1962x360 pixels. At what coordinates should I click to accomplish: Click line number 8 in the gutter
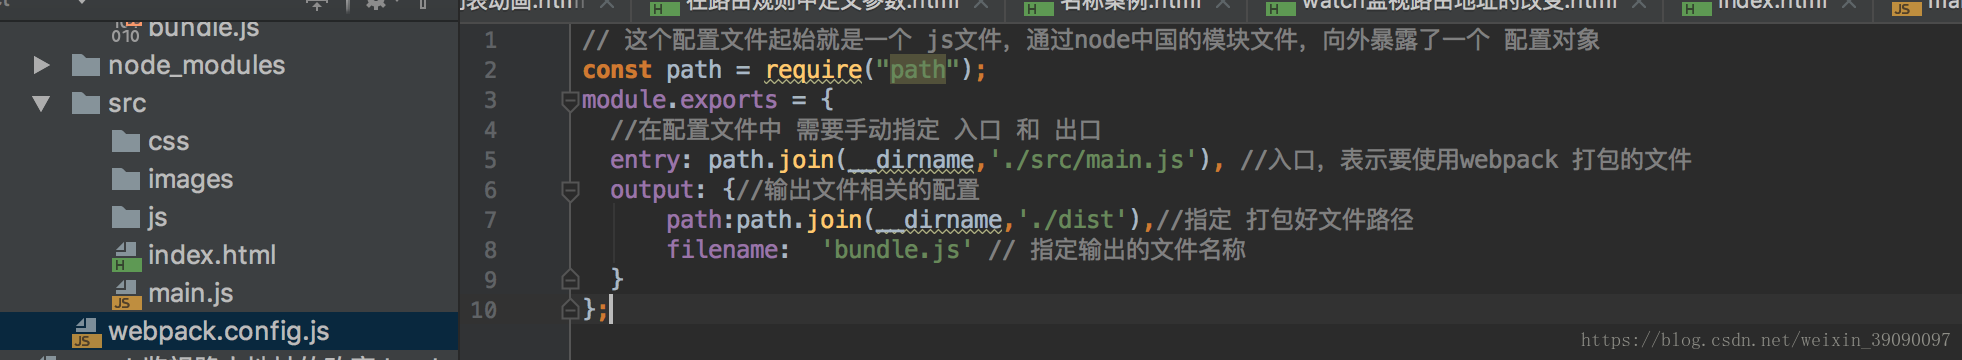[490, 250]
